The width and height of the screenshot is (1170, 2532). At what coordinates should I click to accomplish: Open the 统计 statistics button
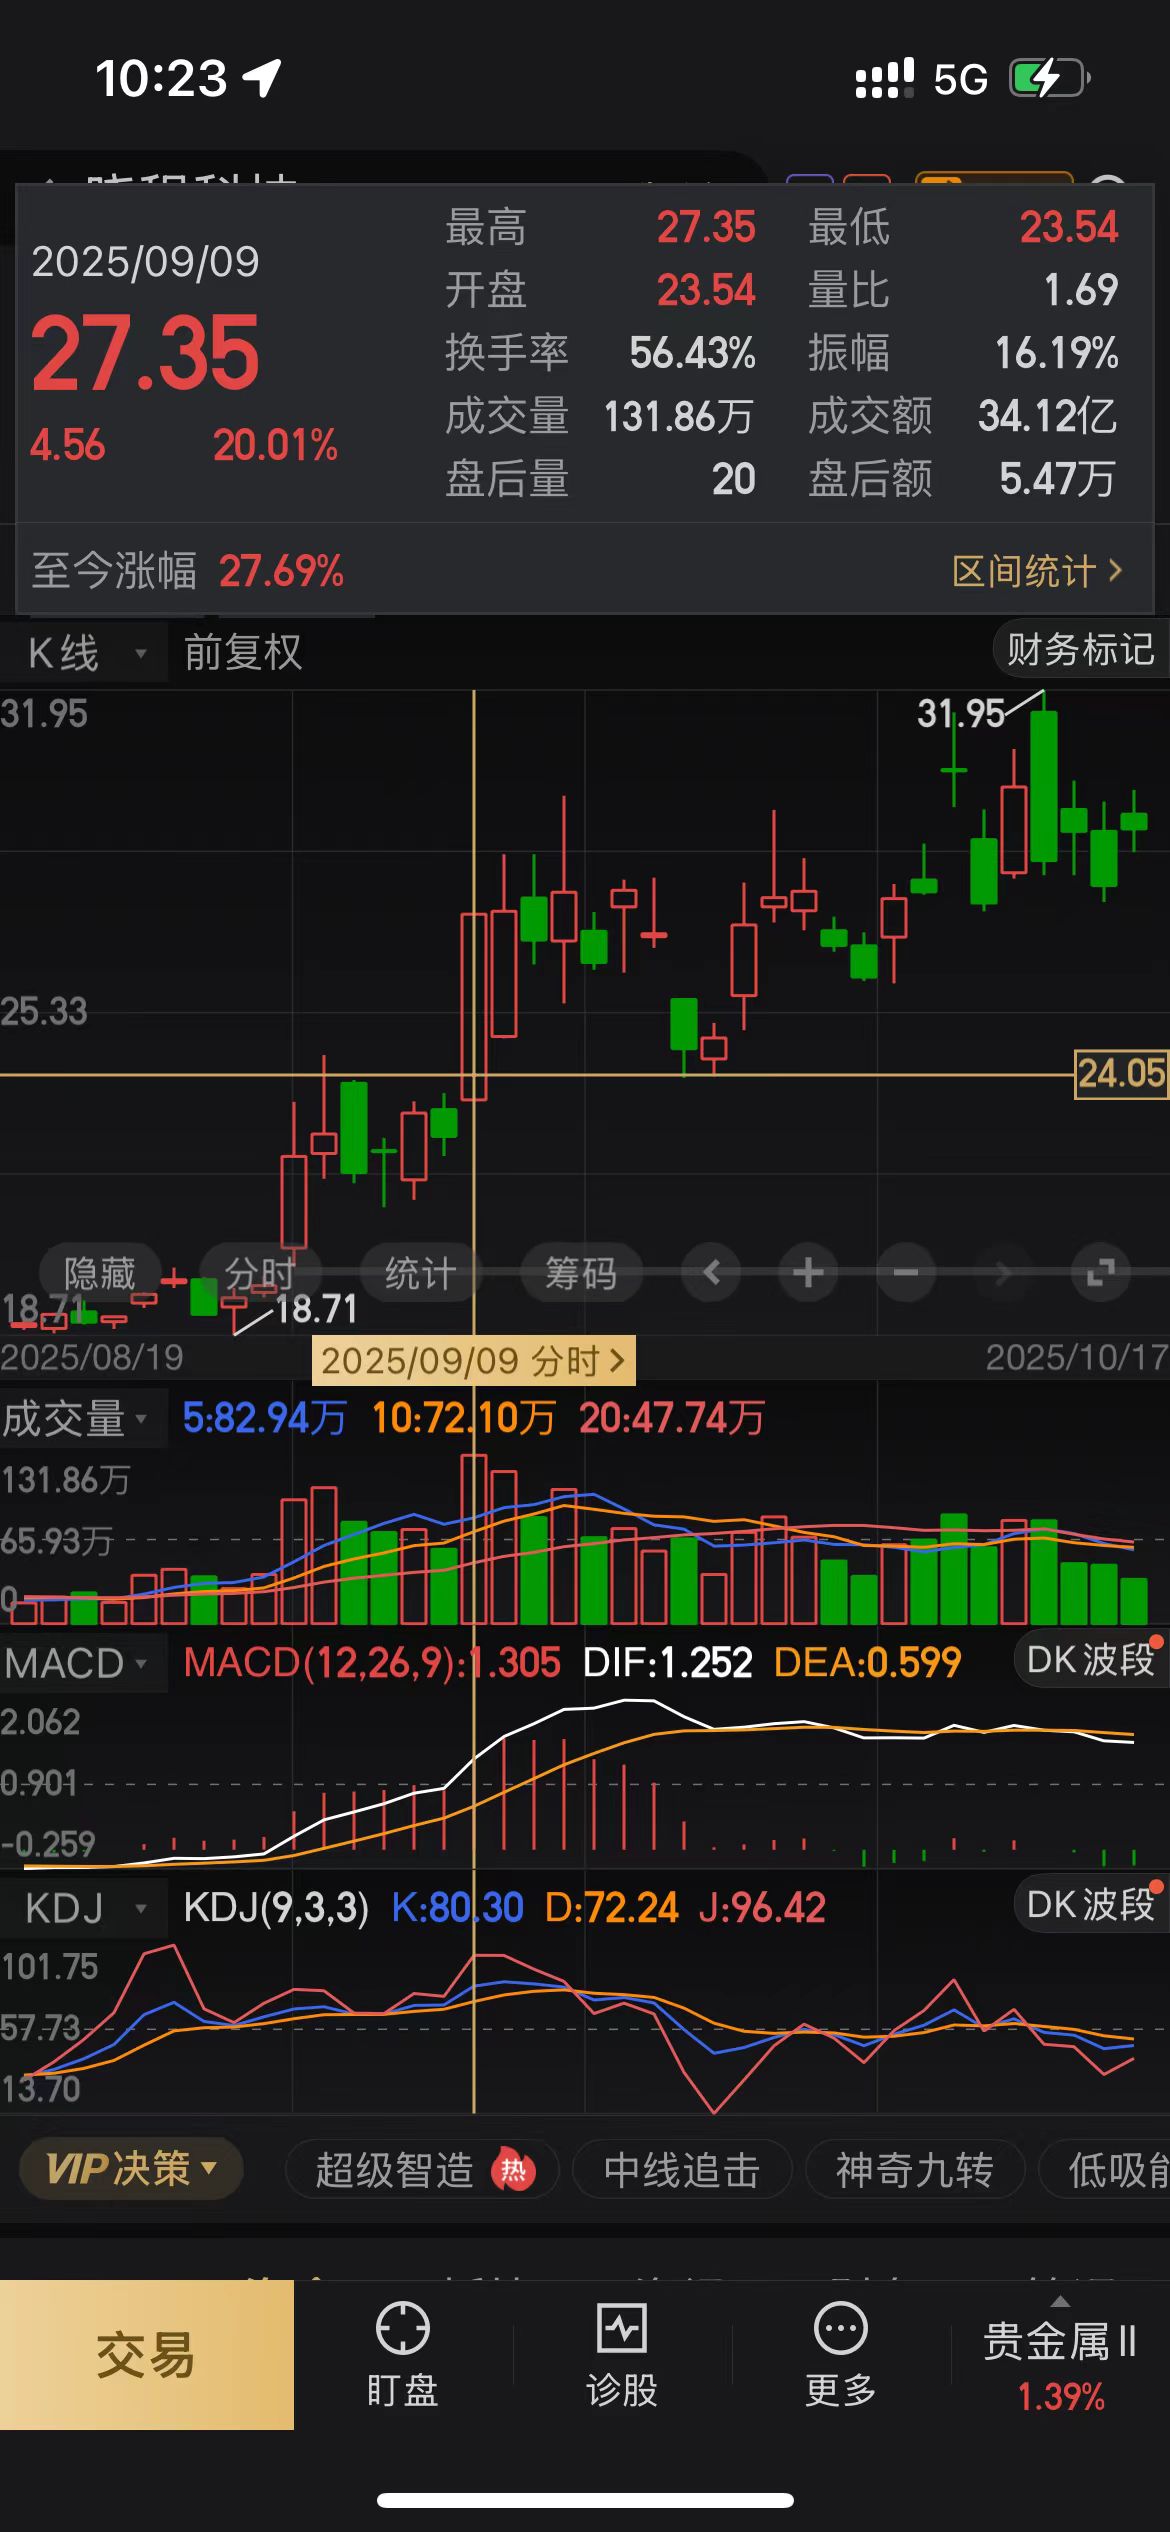(x=421, y=1272)
